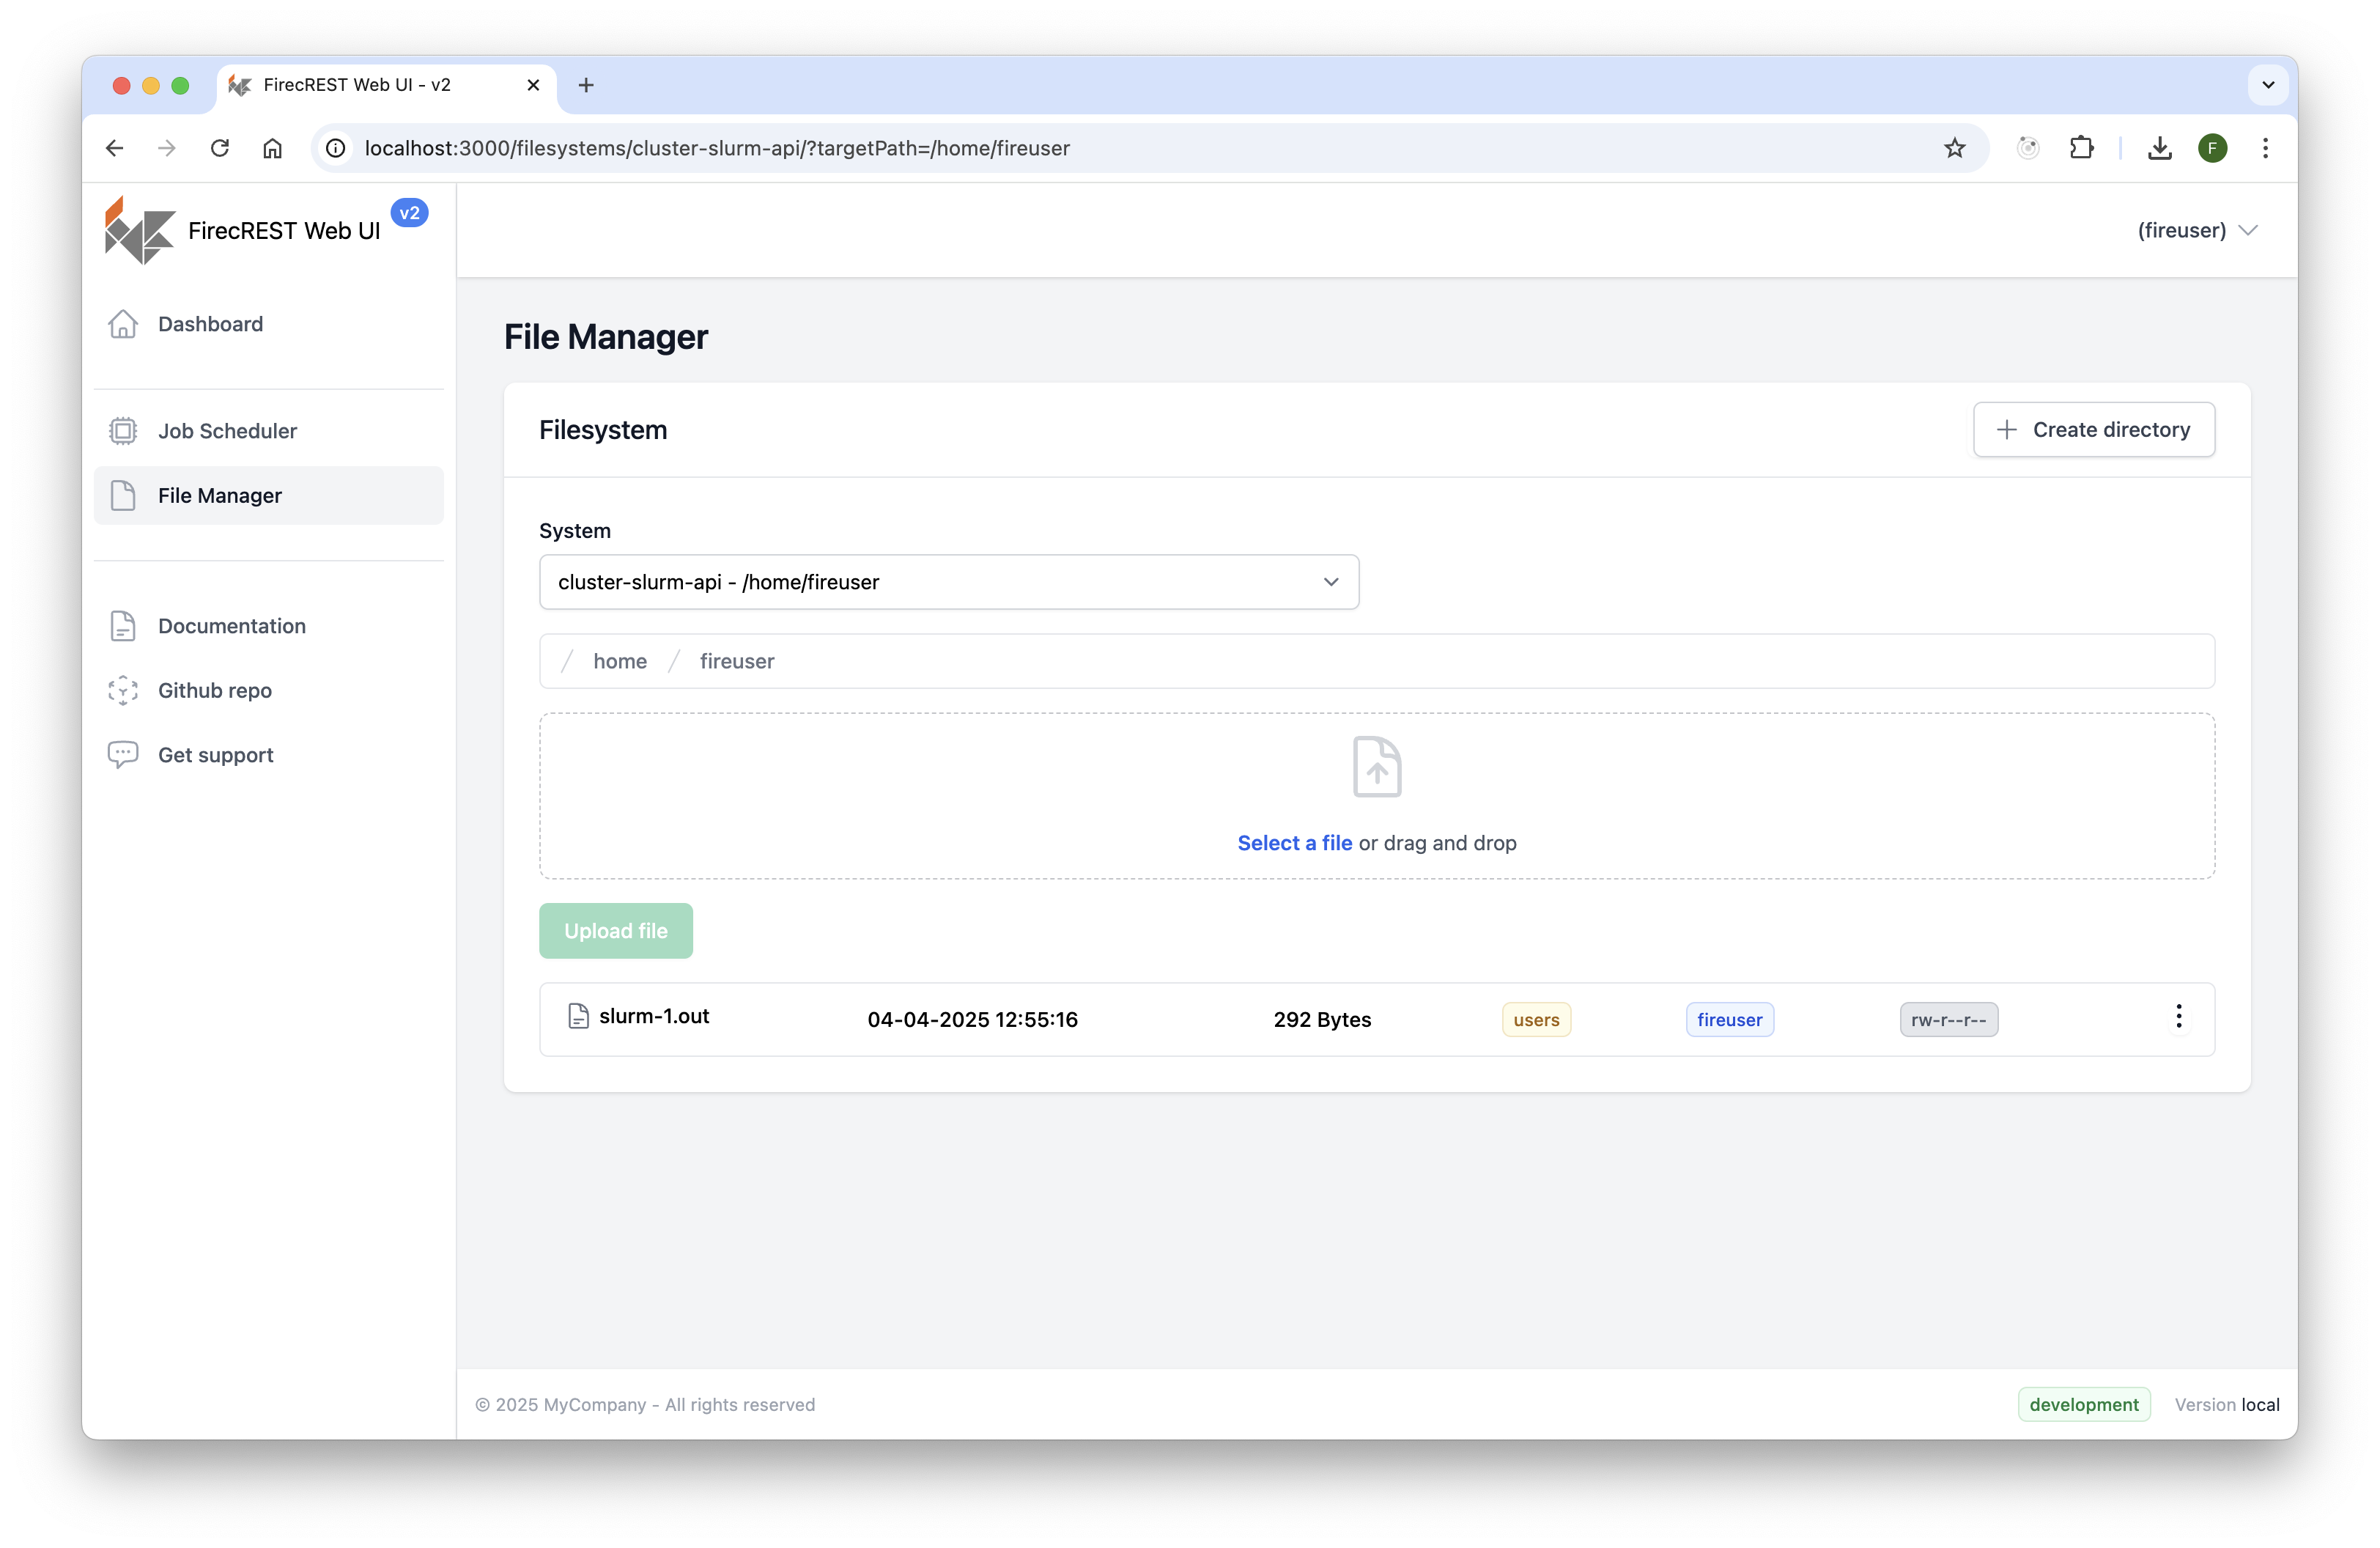This screenshot has width=2380, height=1548.
Task: Bookmark this page with the star icon
Action: click(1954, 148)
